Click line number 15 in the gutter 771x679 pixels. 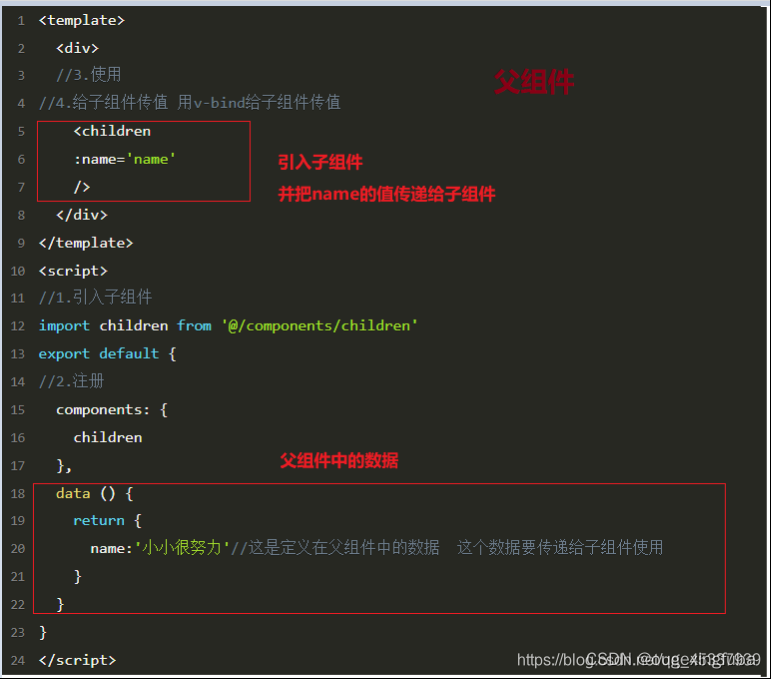pyautogui.click(x=18, y=410)
